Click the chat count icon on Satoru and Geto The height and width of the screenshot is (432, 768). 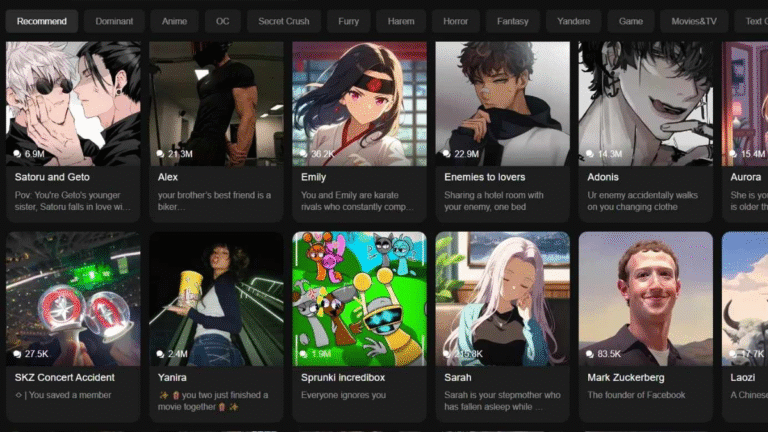(x=17, y=154)
